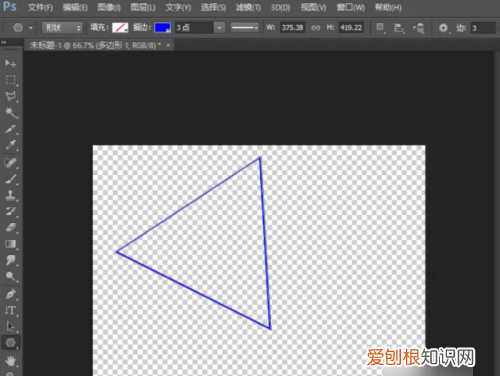Select the Pen tool

[10, 294]
